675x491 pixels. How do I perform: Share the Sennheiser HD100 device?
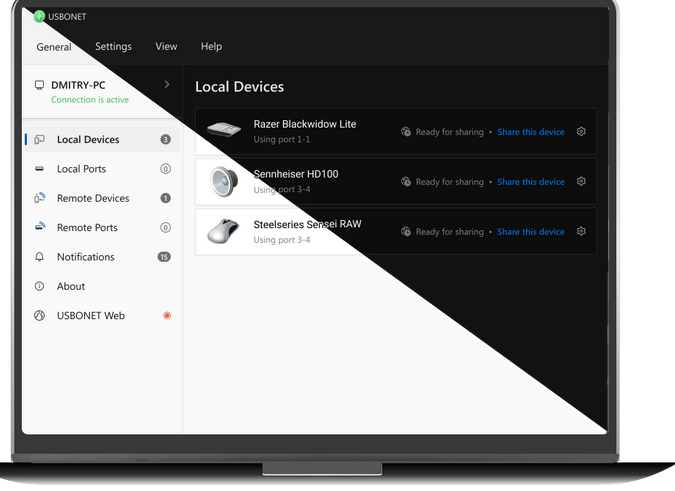[531, 182]
